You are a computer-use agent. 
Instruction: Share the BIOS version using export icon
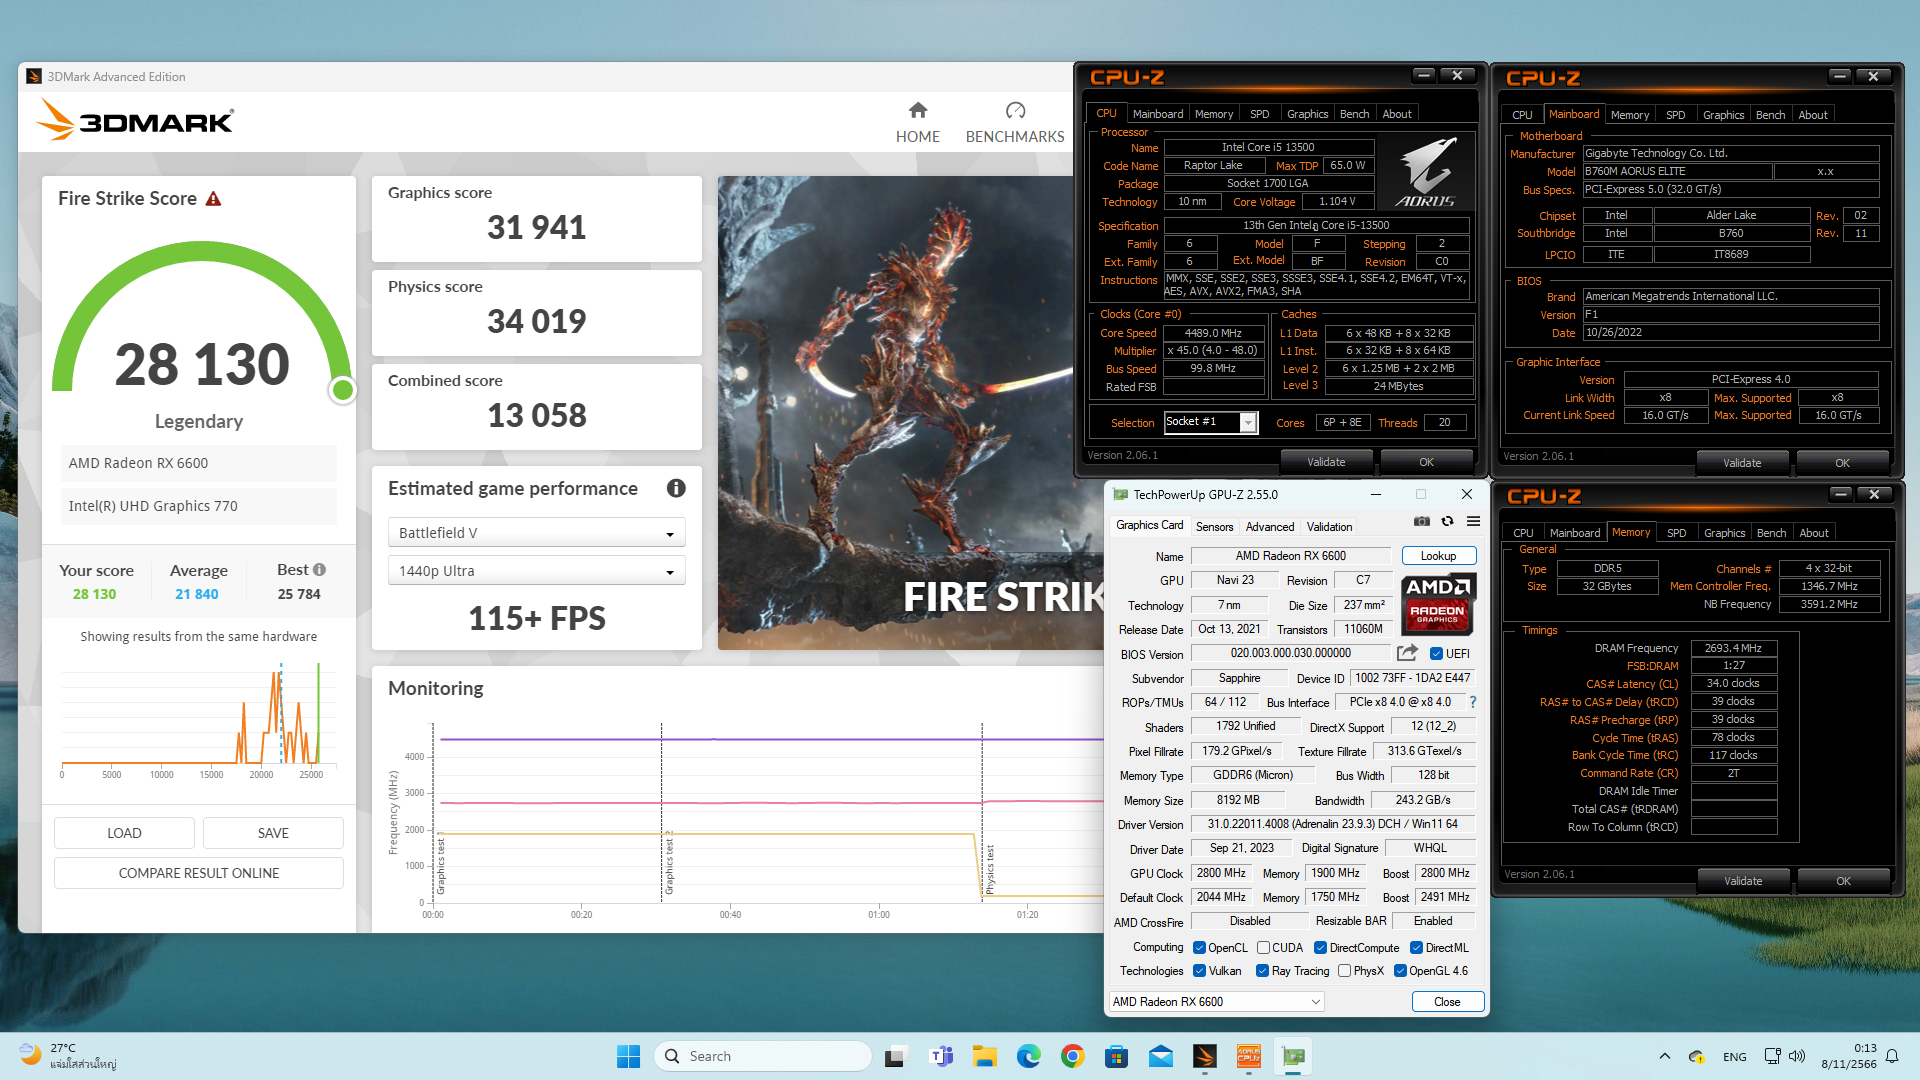(1407, 653)
